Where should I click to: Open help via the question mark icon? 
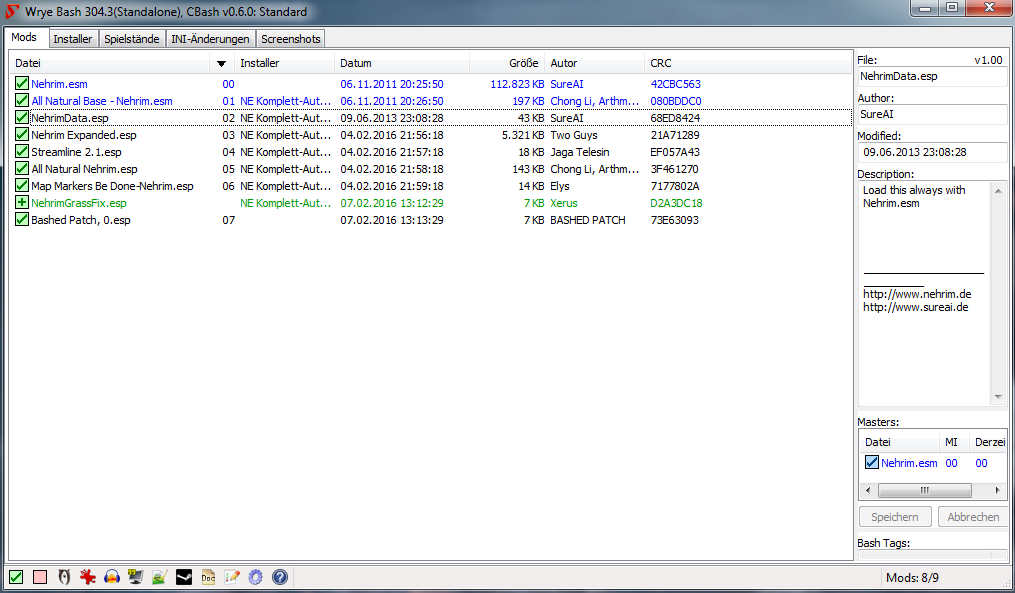[x=280, y=577]
